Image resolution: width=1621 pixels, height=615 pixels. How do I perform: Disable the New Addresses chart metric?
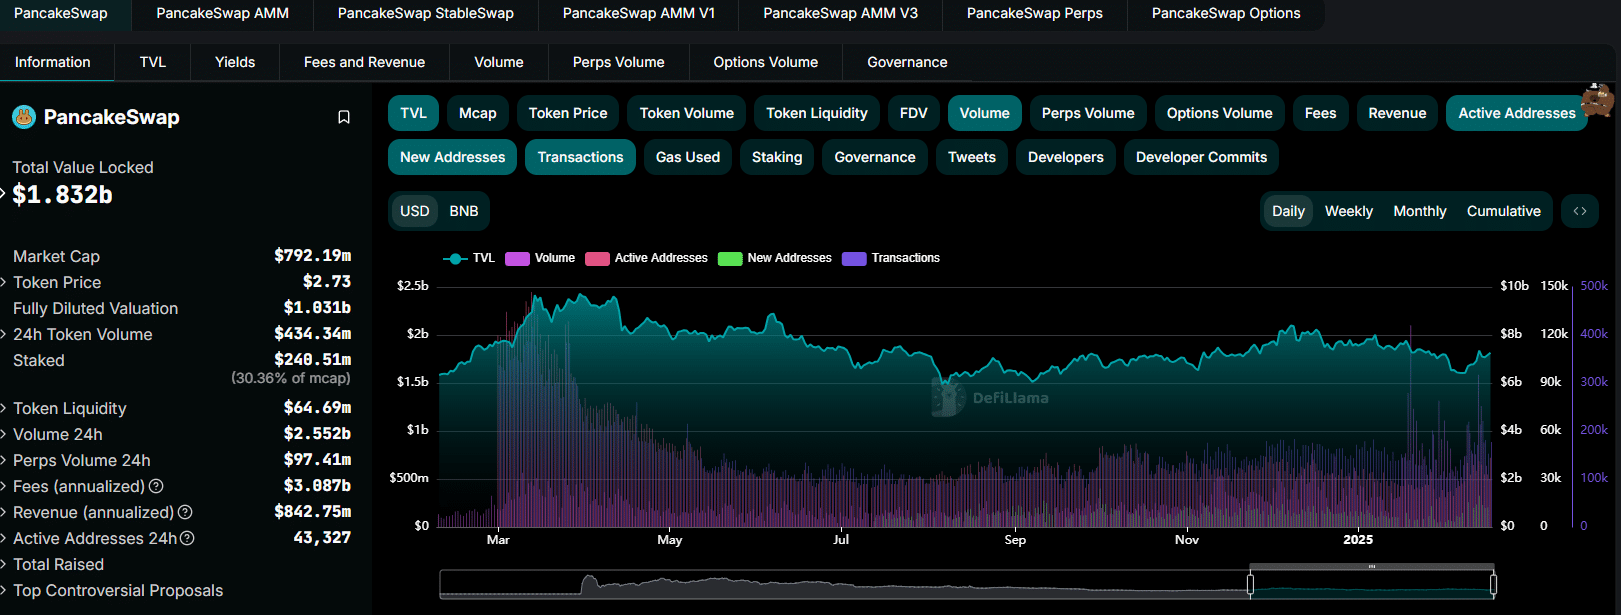click(x=452, y=157)
